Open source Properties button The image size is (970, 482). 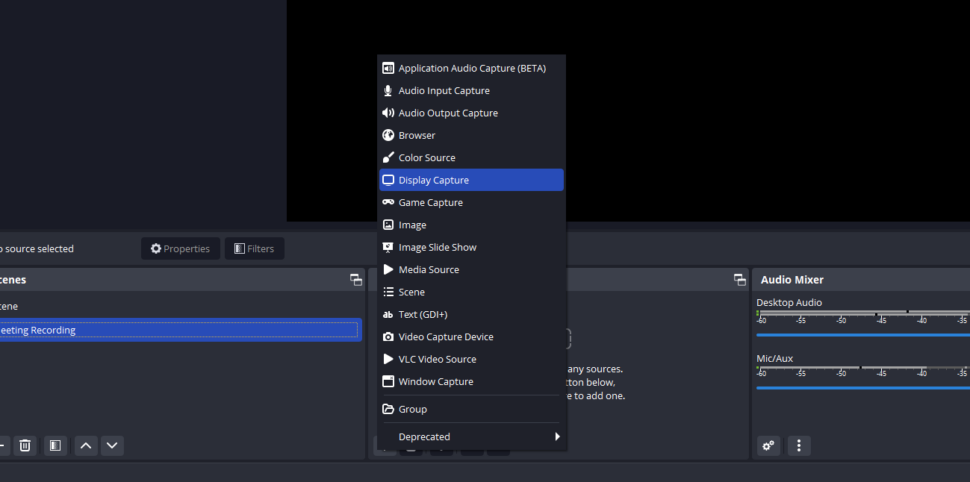pos(180,248)
